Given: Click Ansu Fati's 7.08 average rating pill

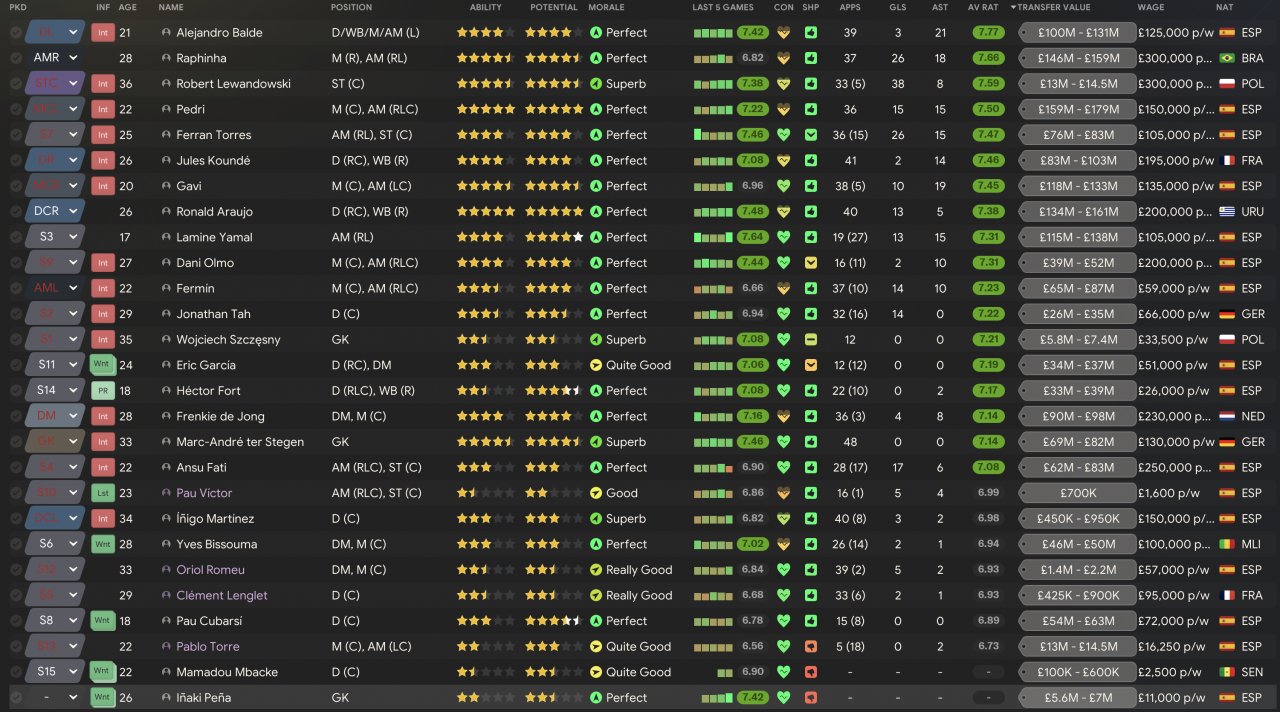Looking at the screenshot, I should pyautogui.click(x=989, y=467).
